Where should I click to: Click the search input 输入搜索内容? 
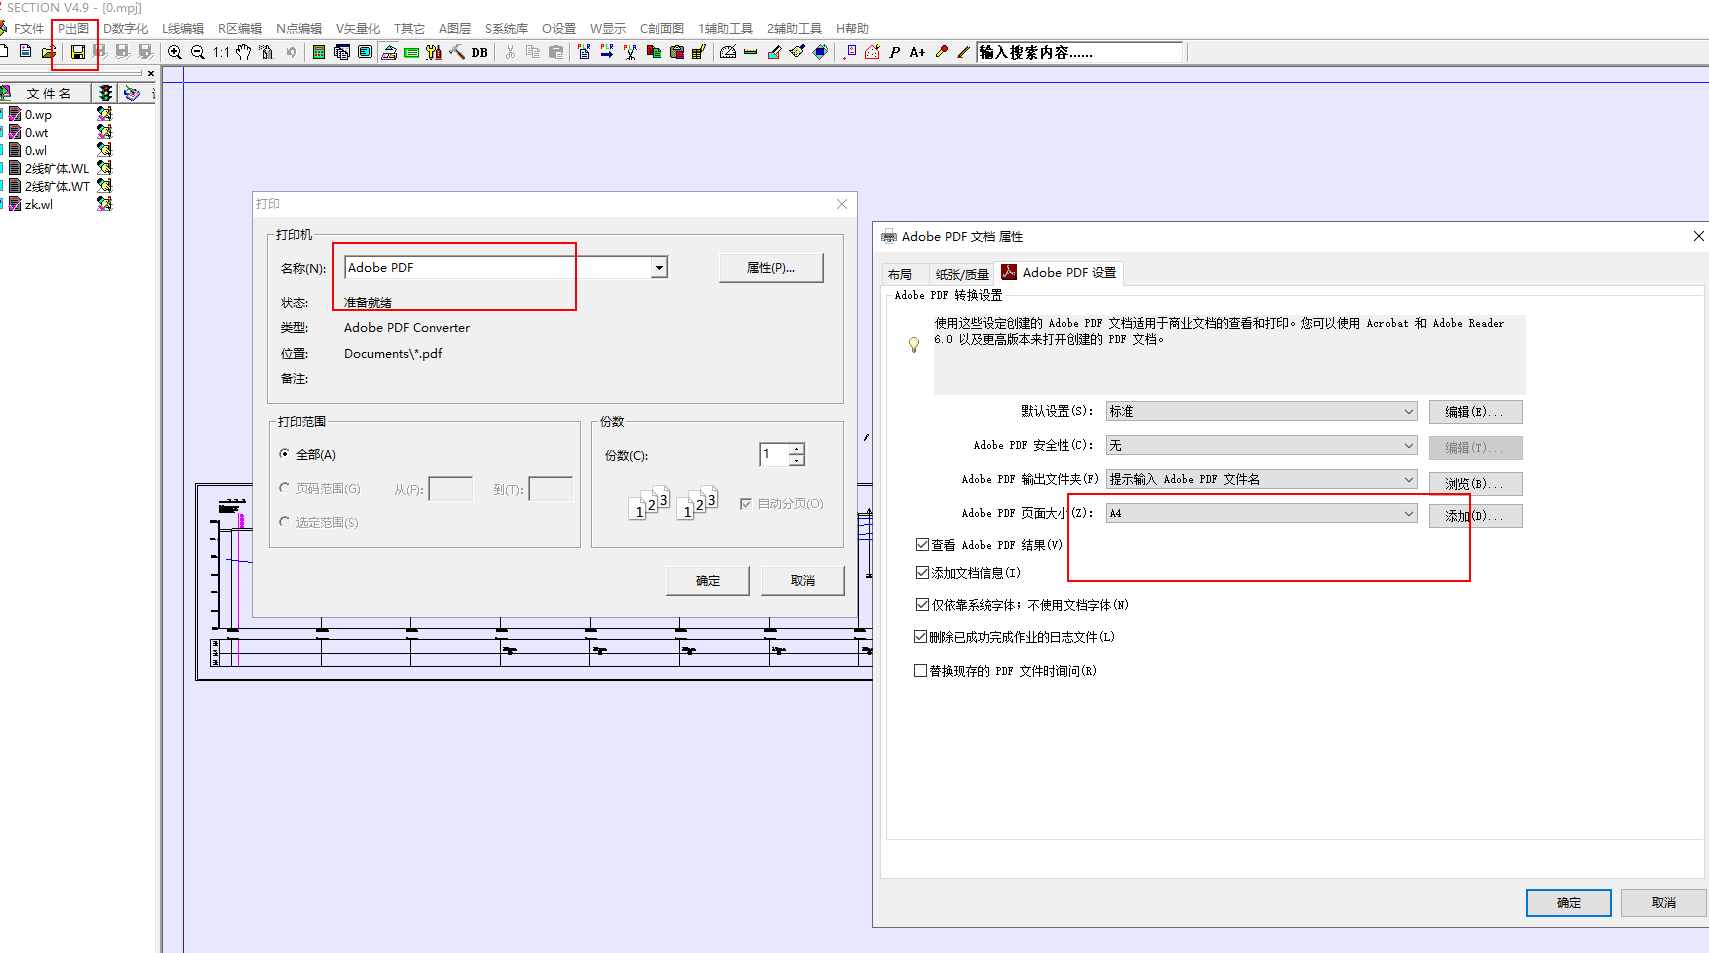pos(1079,52)
